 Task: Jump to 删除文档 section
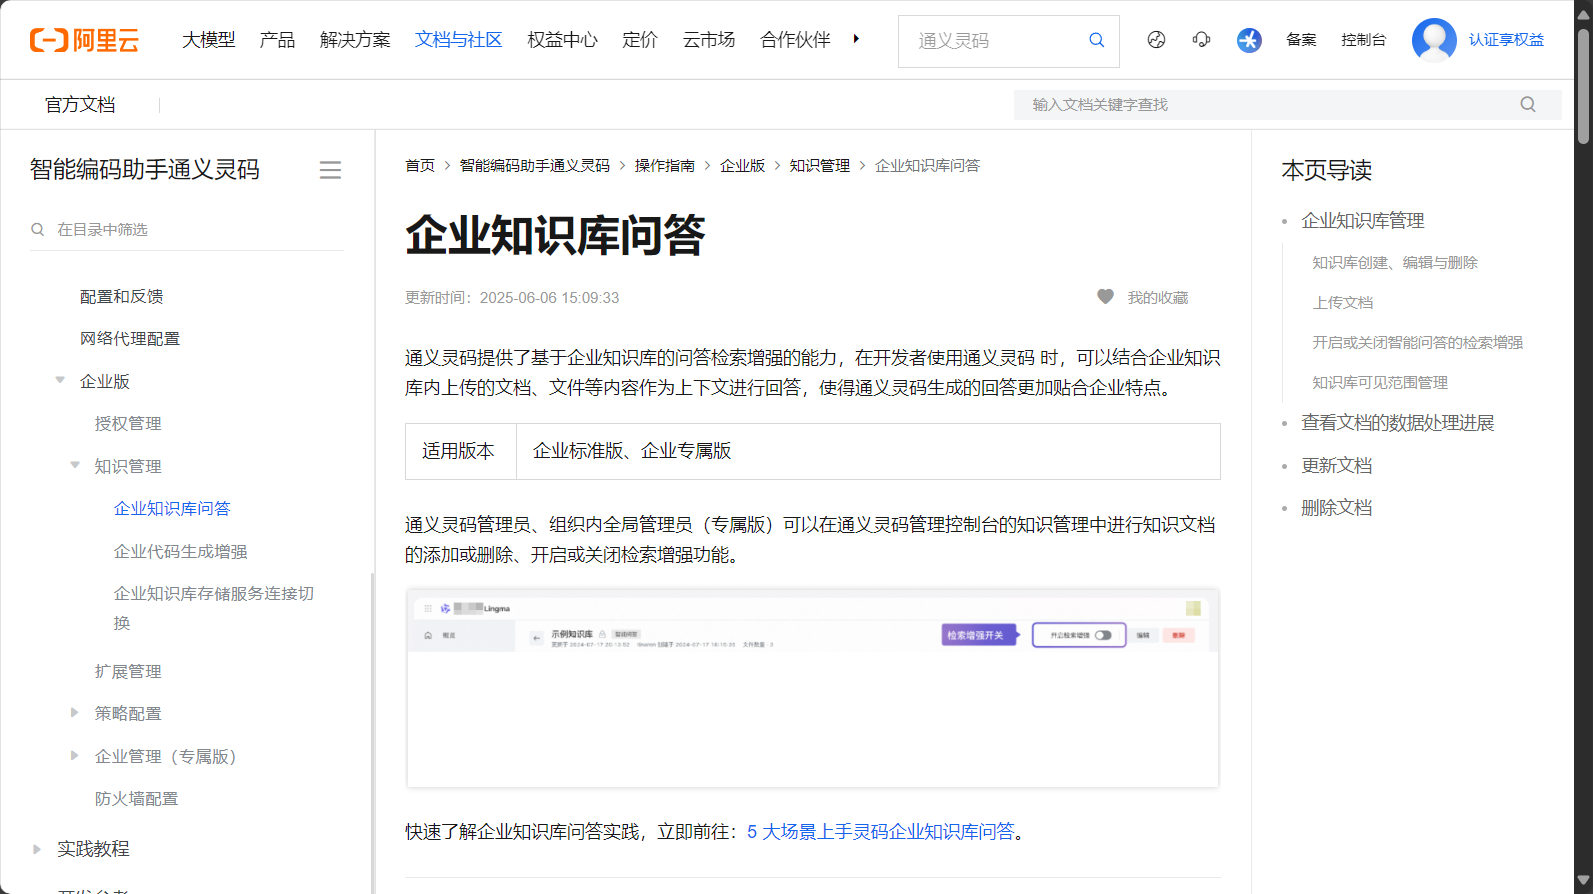pos(1336,508)
